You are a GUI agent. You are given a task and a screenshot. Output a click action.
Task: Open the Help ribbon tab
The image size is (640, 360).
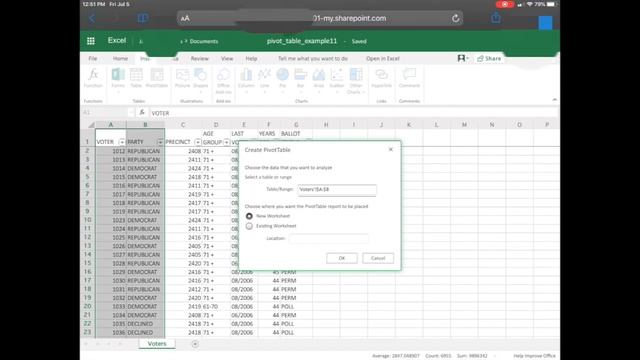pyautogui.click(x=251, y=58)
